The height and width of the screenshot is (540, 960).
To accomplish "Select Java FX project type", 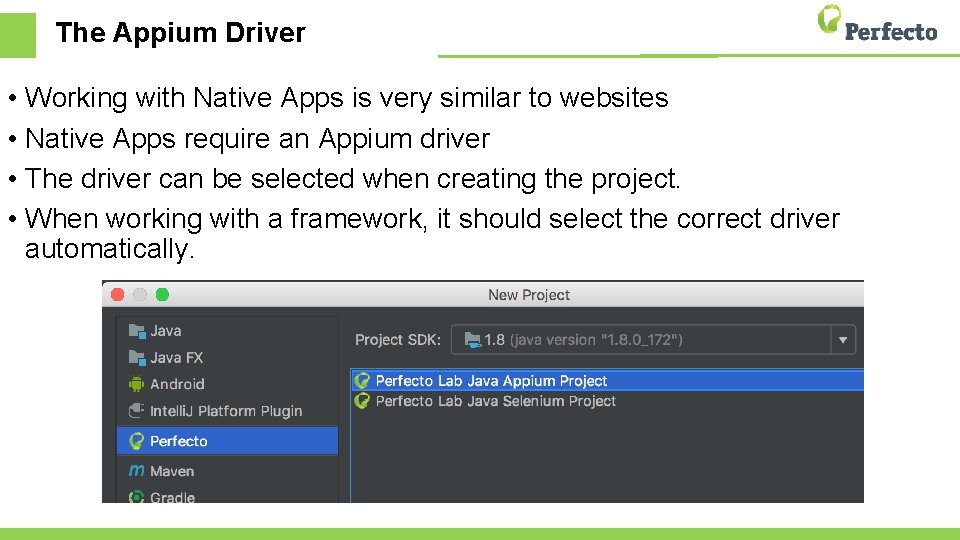I will [227, 358].
